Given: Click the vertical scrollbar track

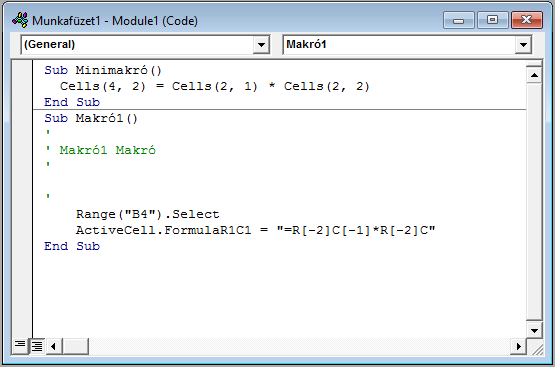Looking at the screenshot, I should click(x=534, y=202).
